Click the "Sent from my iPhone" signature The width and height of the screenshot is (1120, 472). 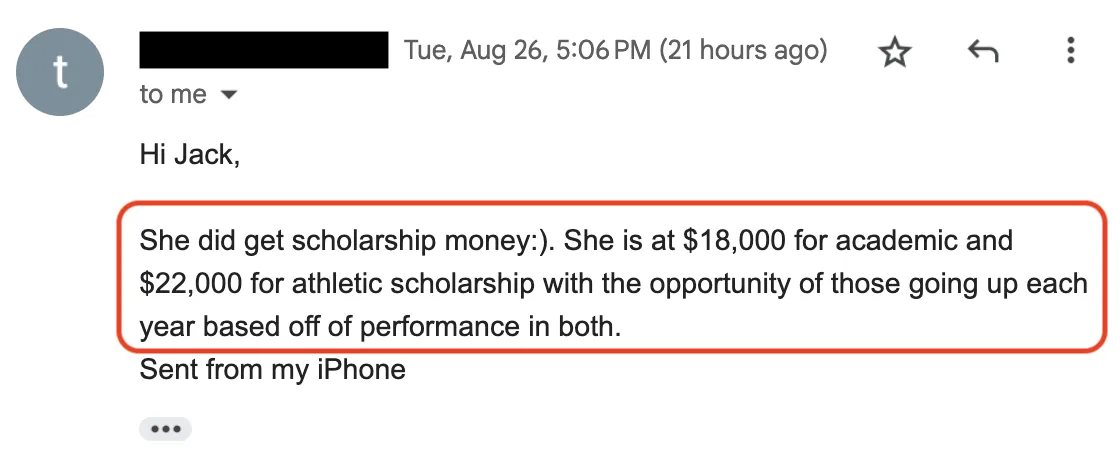tap(272, 370)
